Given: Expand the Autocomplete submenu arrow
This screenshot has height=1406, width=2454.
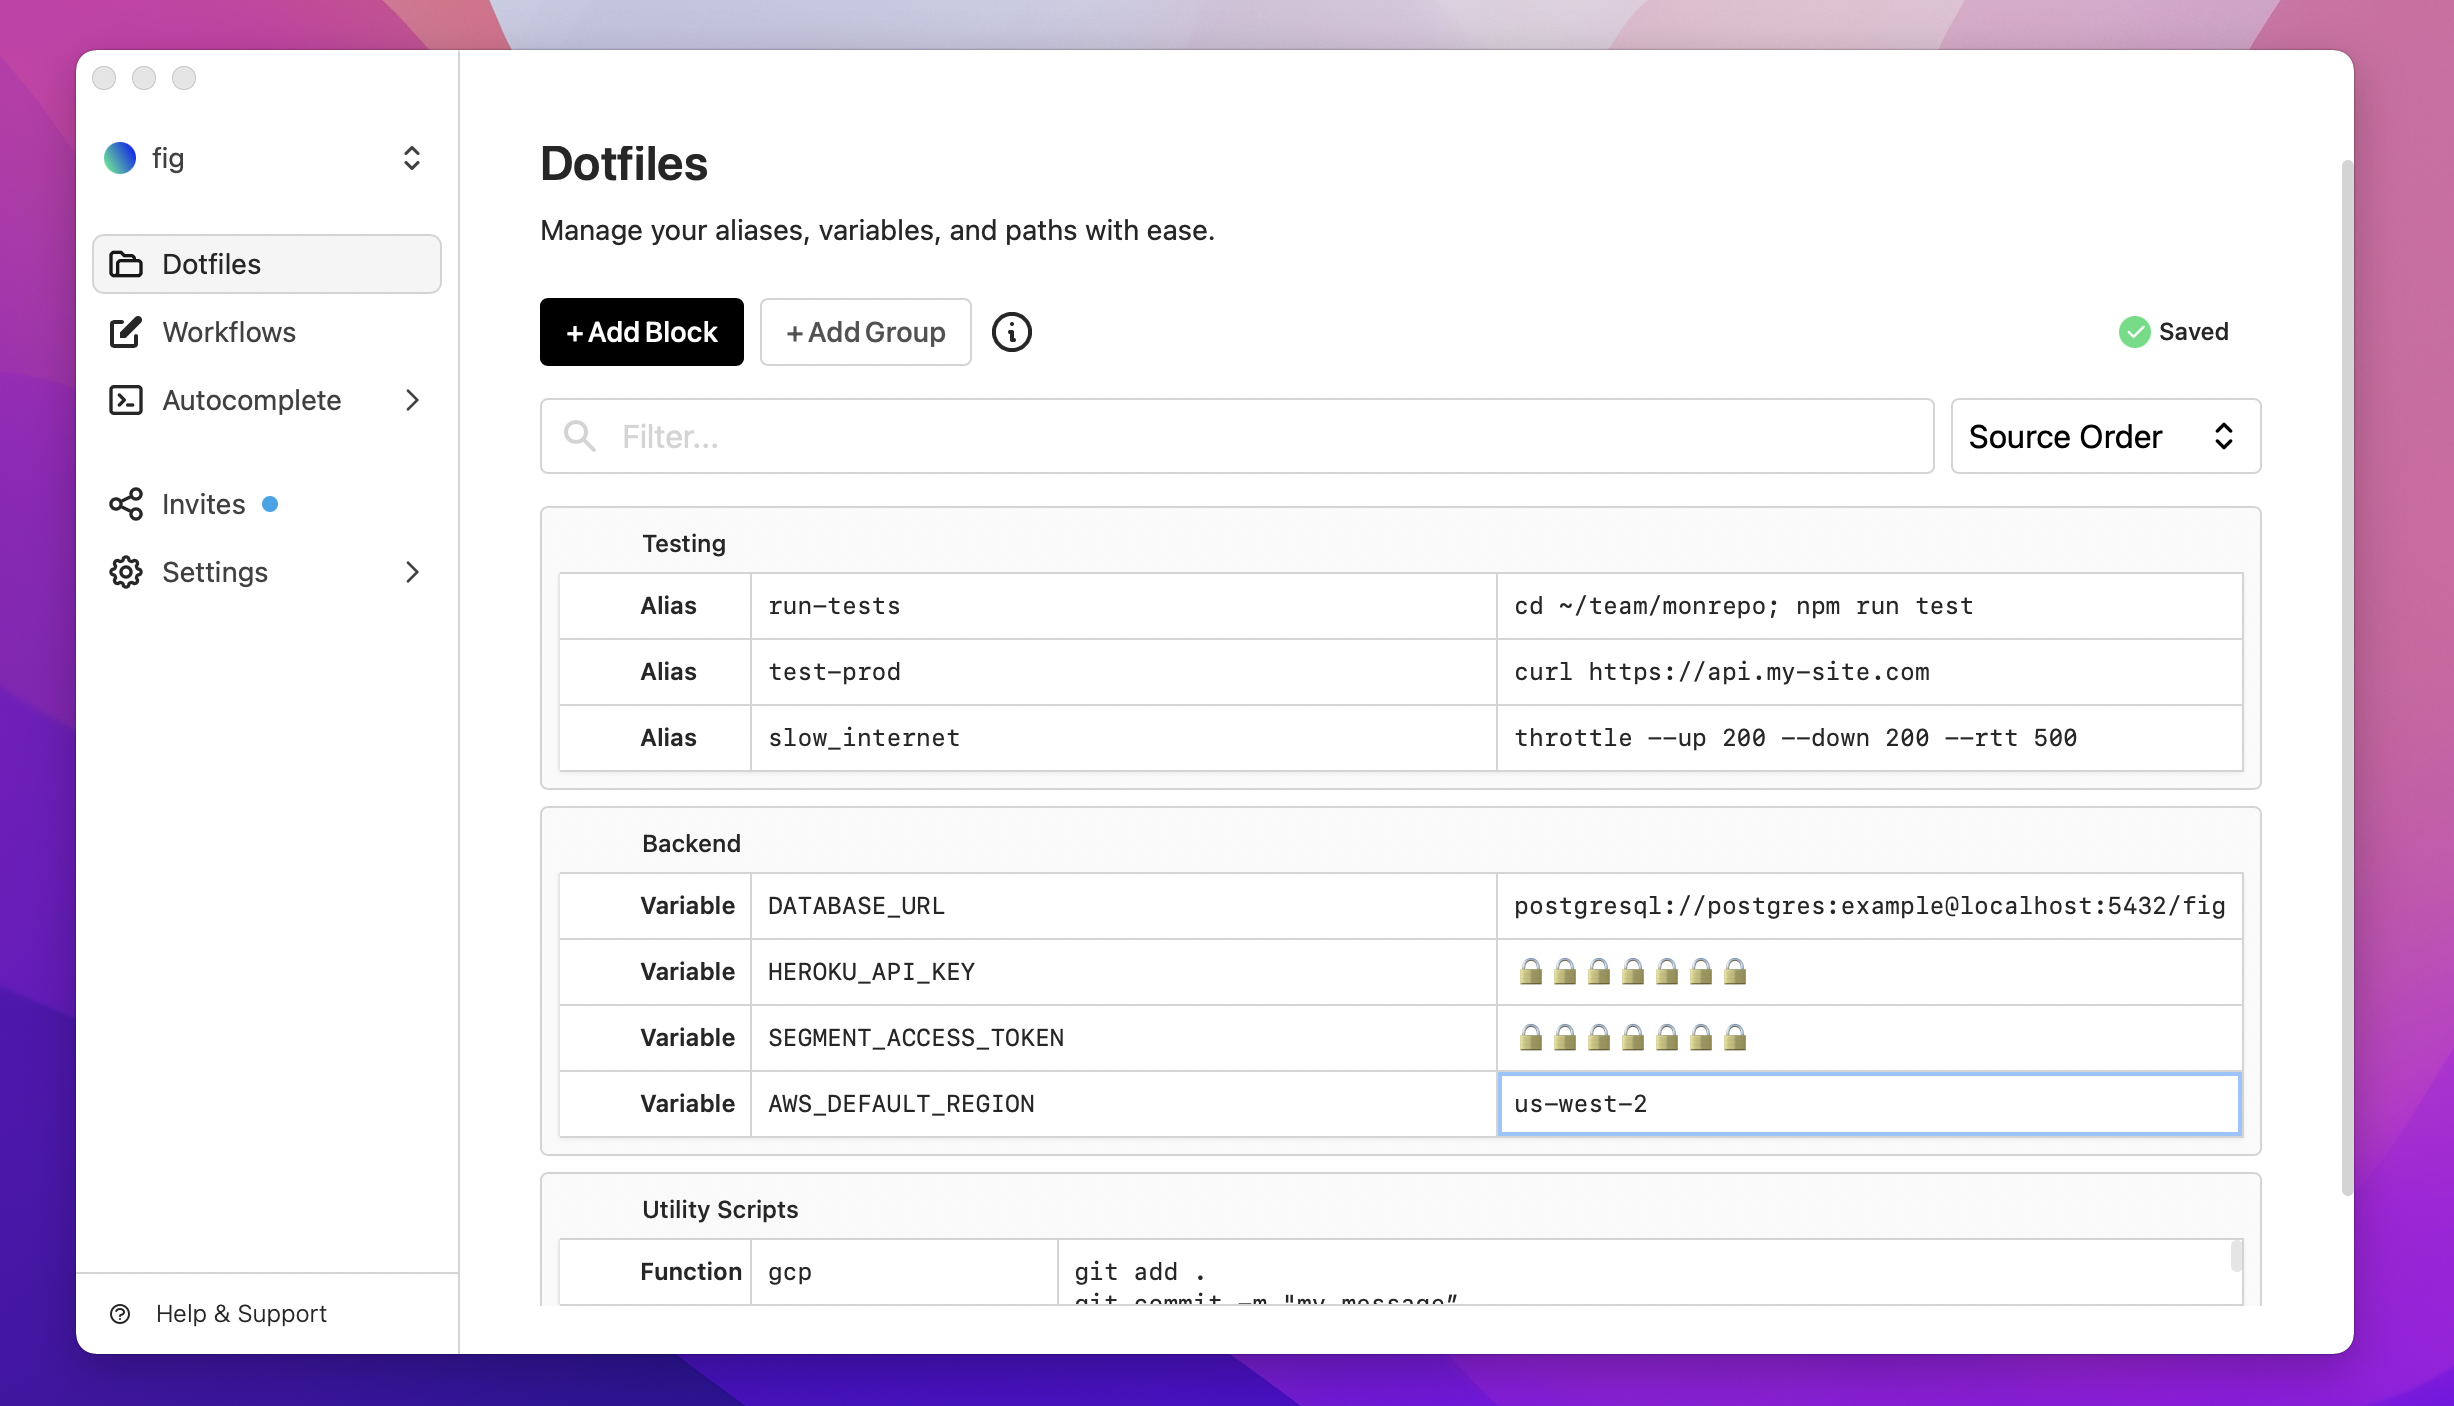Looking at the screenshot, I should pos(412,400).
